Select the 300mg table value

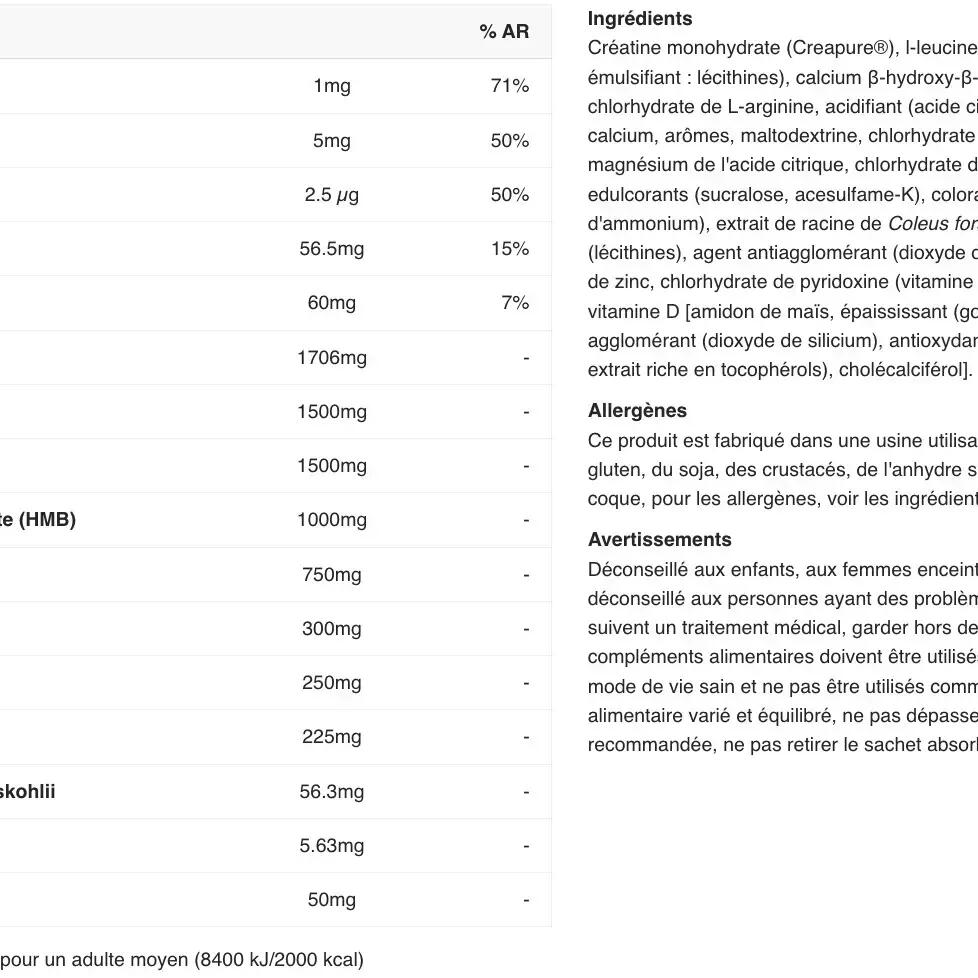(x=332, y=629)
